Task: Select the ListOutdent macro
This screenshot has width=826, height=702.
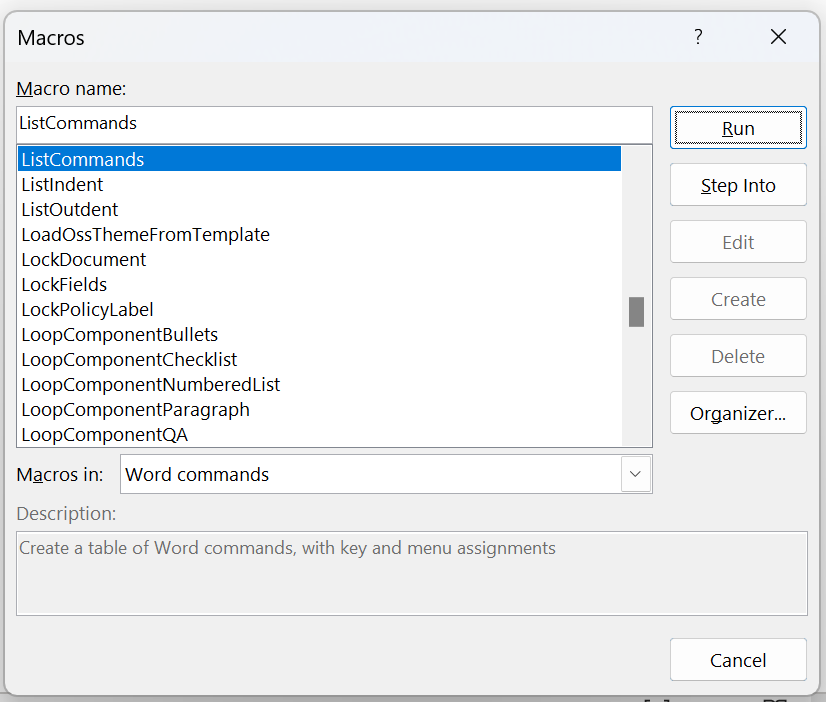Action: tap(319, 209)
